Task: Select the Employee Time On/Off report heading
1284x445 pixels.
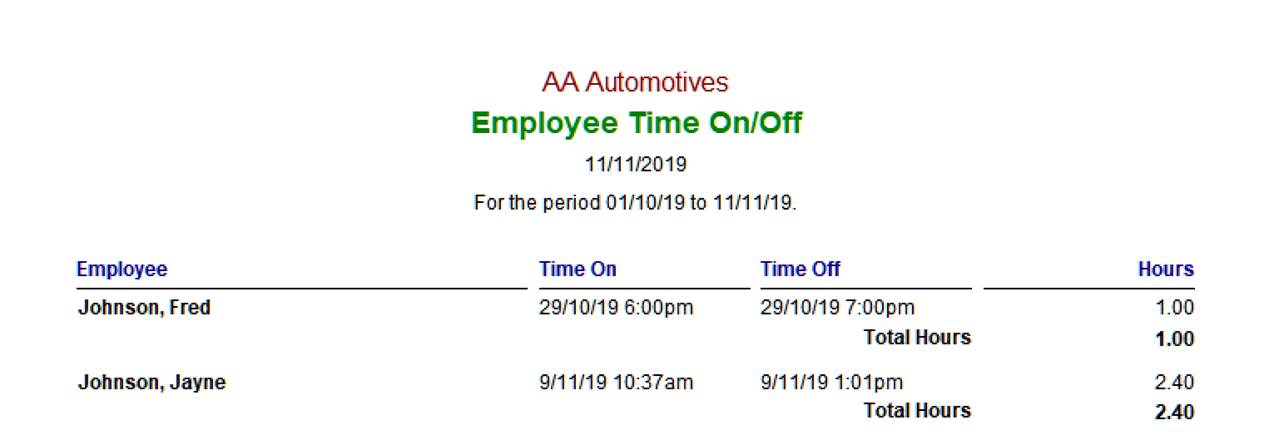Action: tap(636, 123)
